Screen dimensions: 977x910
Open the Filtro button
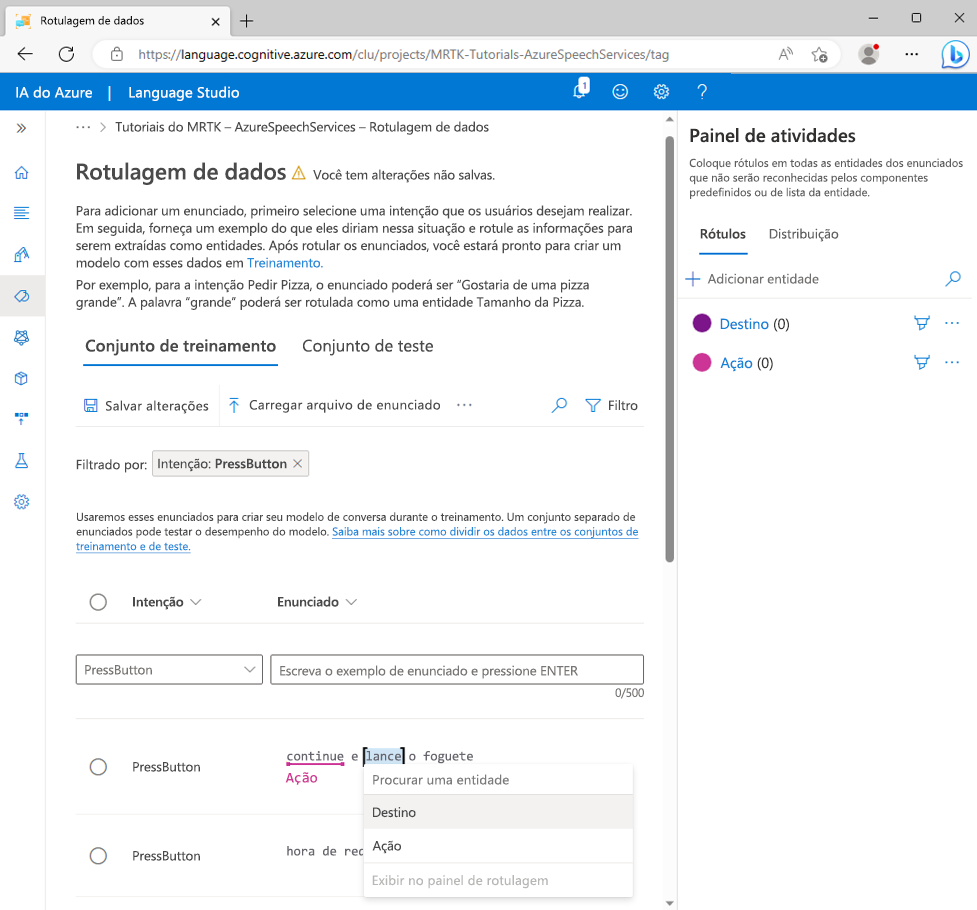(612, 405)
